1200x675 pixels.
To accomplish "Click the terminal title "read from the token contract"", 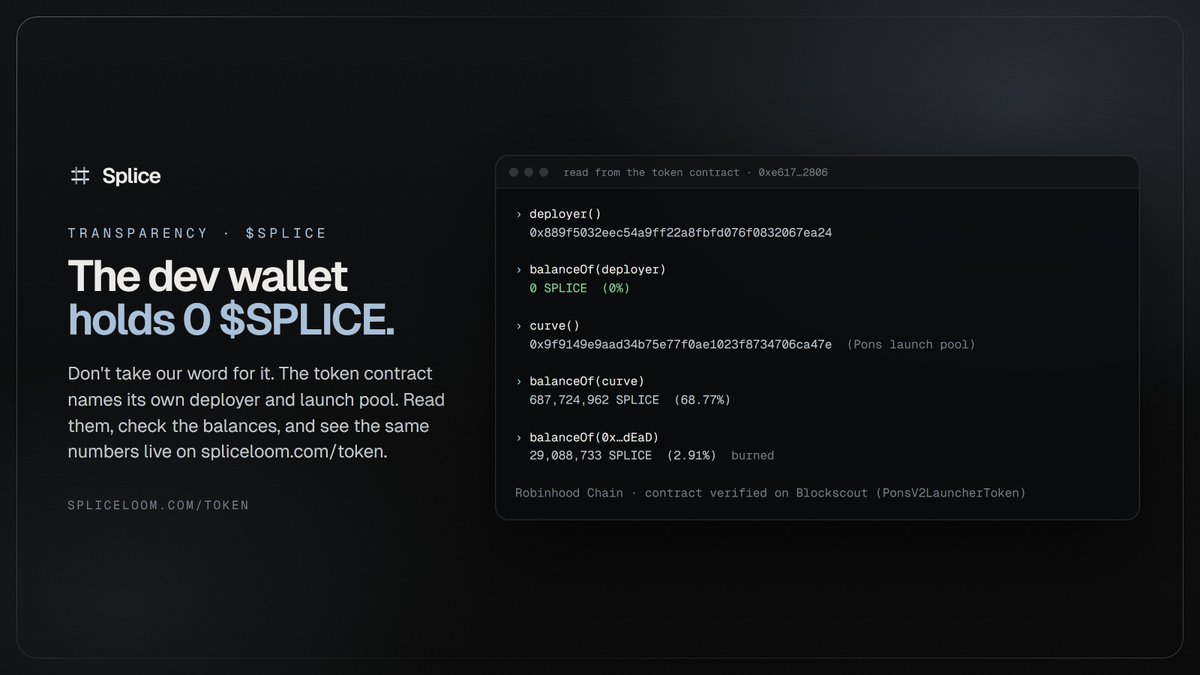I will [651, 172].
